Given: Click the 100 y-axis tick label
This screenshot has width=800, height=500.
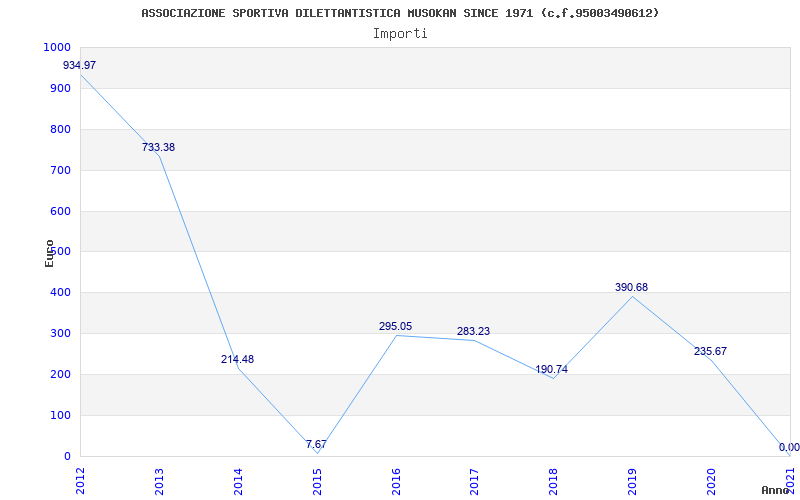Looking at the screenshot, I should click(x=60, y=415).
